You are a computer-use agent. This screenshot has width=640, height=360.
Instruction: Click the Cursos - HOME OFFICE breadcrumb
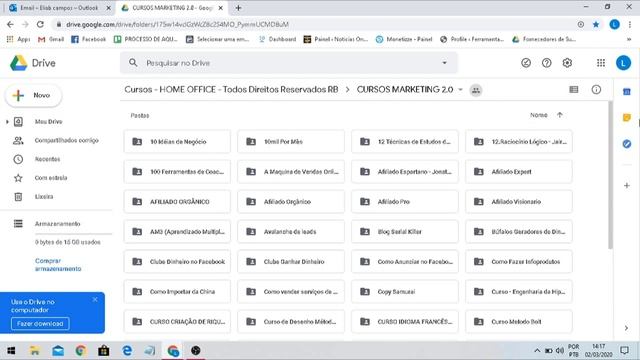tap(231, 90)
